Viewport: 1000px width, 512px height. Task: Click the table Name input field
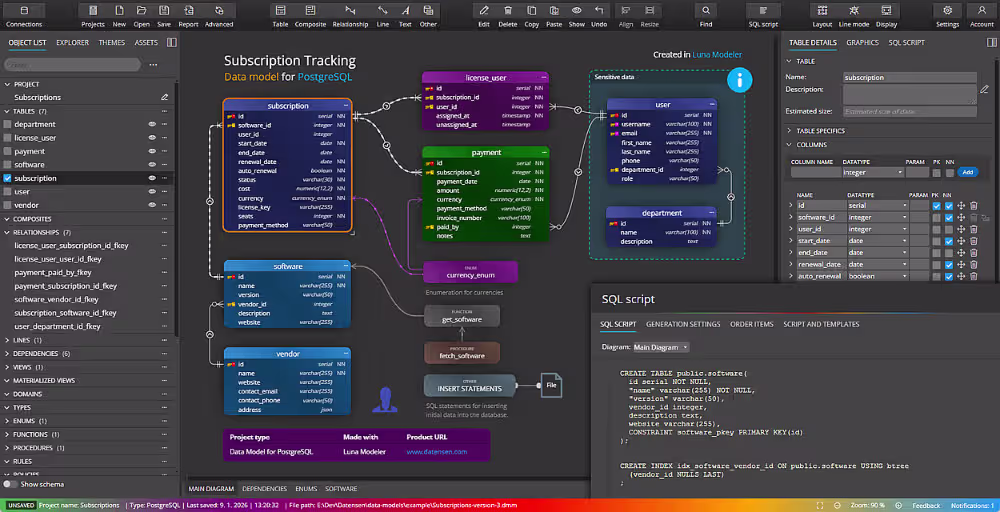tap(909, 77)
